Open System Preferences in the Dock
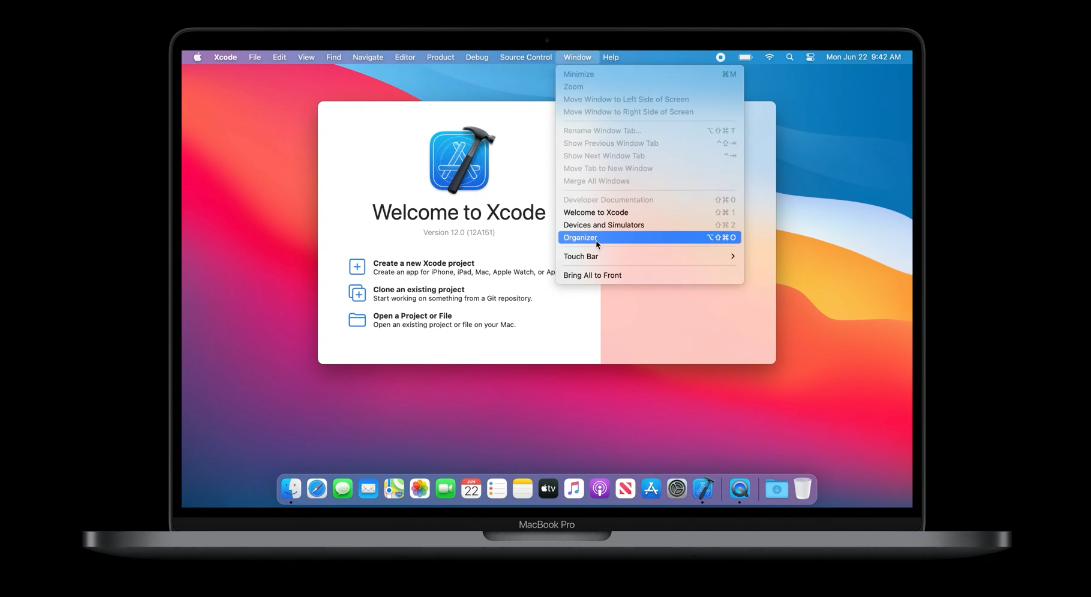 pyautogui.click(x=677, y=489)
